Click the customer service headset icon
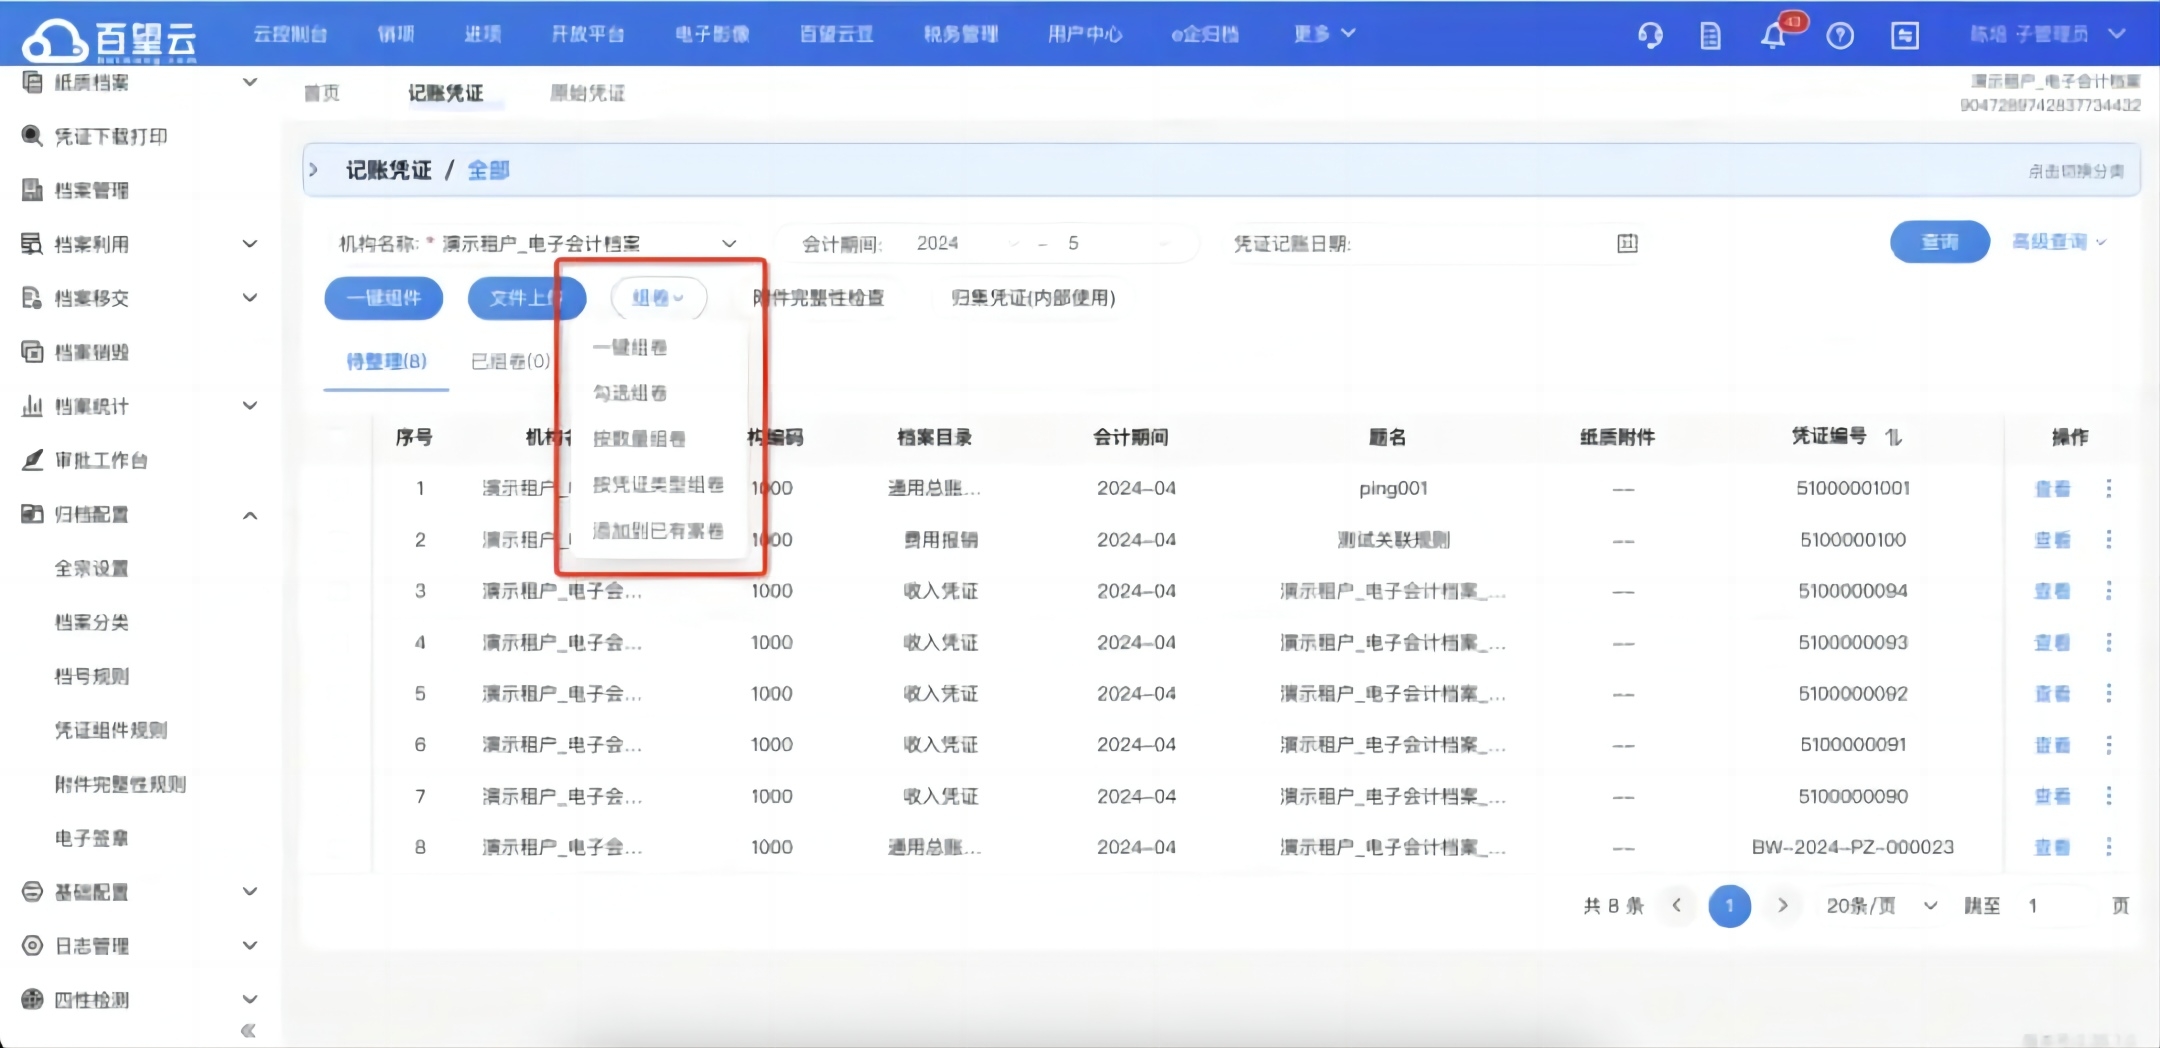Screen dimensions: 2160x1048 point(1650,36)
